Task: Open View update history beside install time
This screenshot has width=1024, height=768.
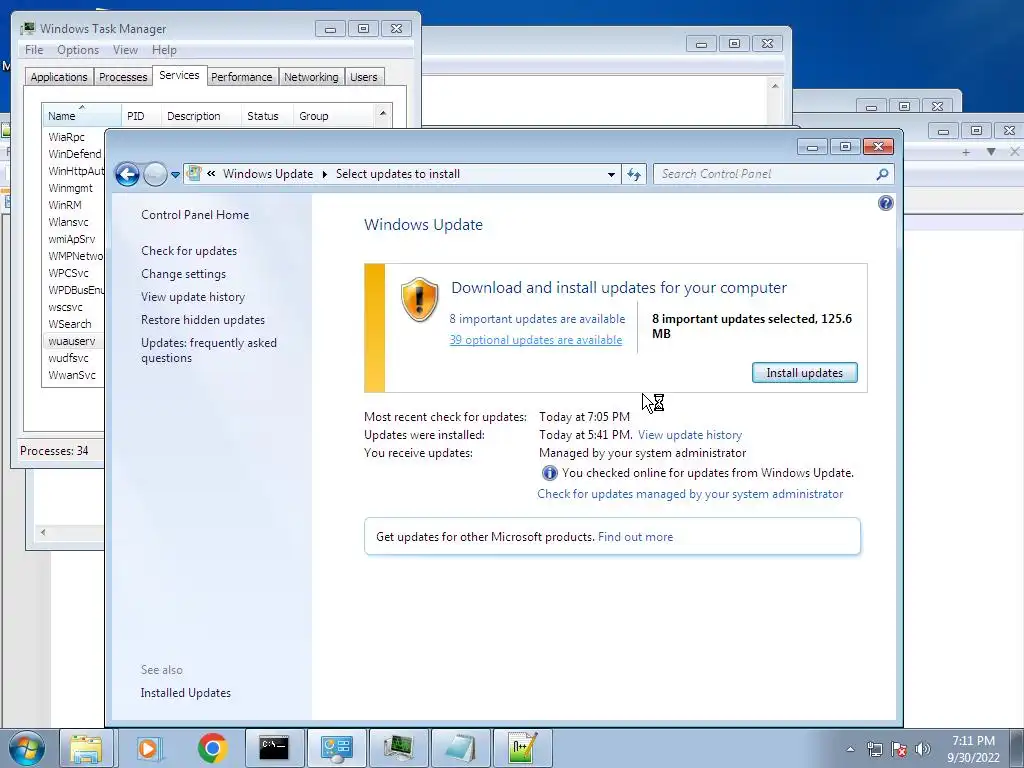Action: [690, 435]
